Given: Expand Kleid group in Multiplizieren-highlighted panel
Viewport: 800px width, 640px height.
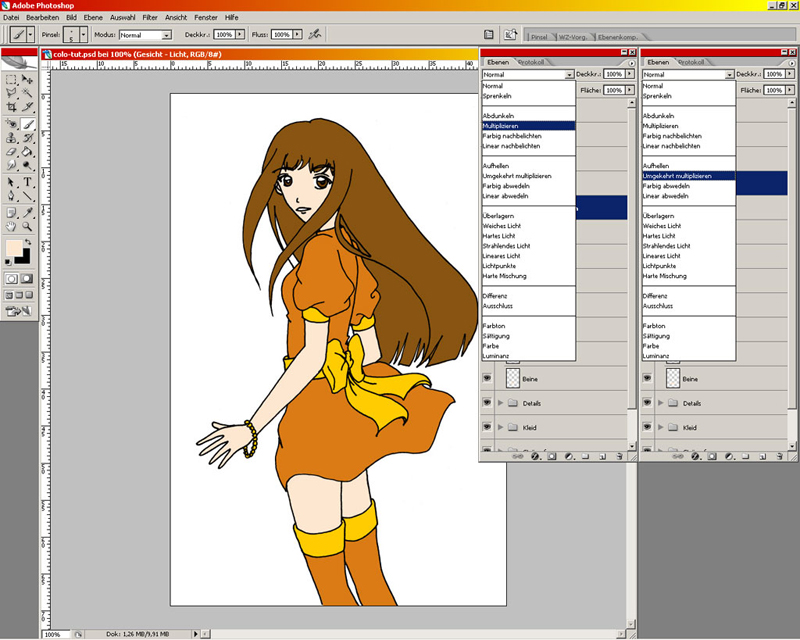Looking at the screenshot, I should 501,427.
